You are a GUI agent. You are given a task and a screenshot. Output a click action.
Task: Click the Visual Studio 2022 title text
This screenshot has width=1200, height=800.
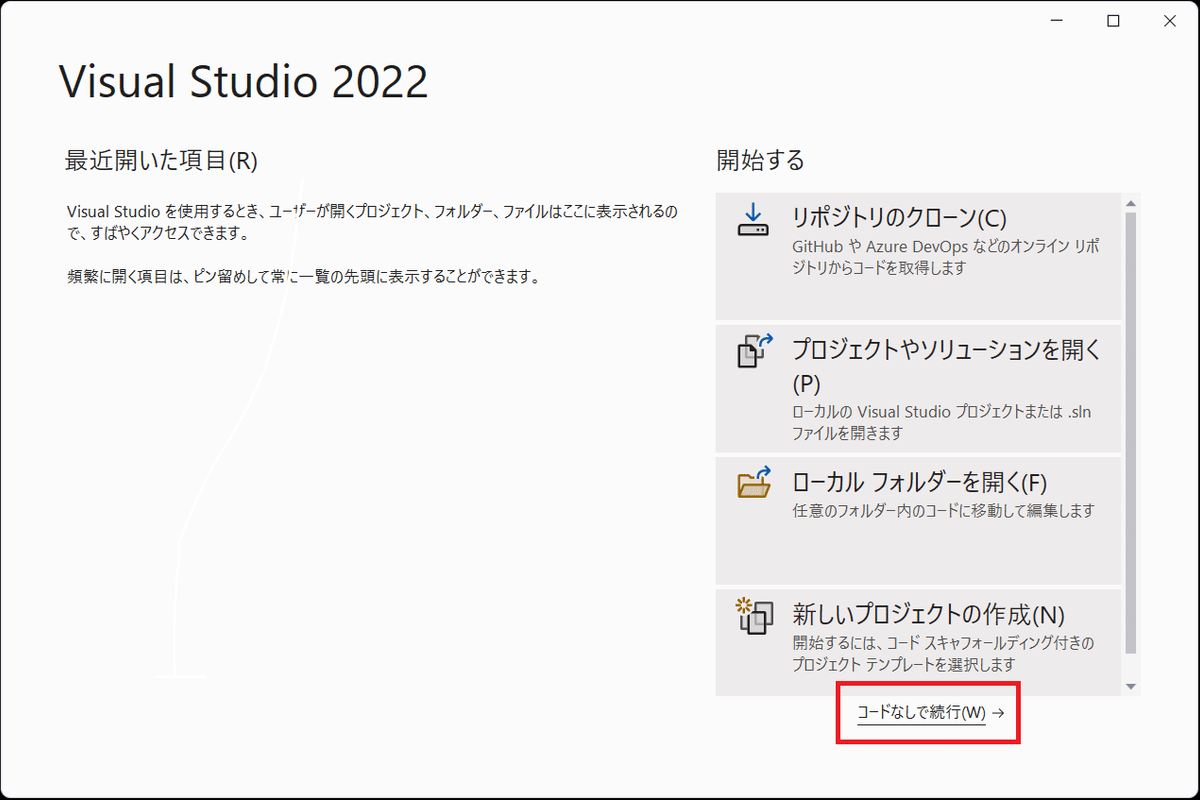(243, 82)
